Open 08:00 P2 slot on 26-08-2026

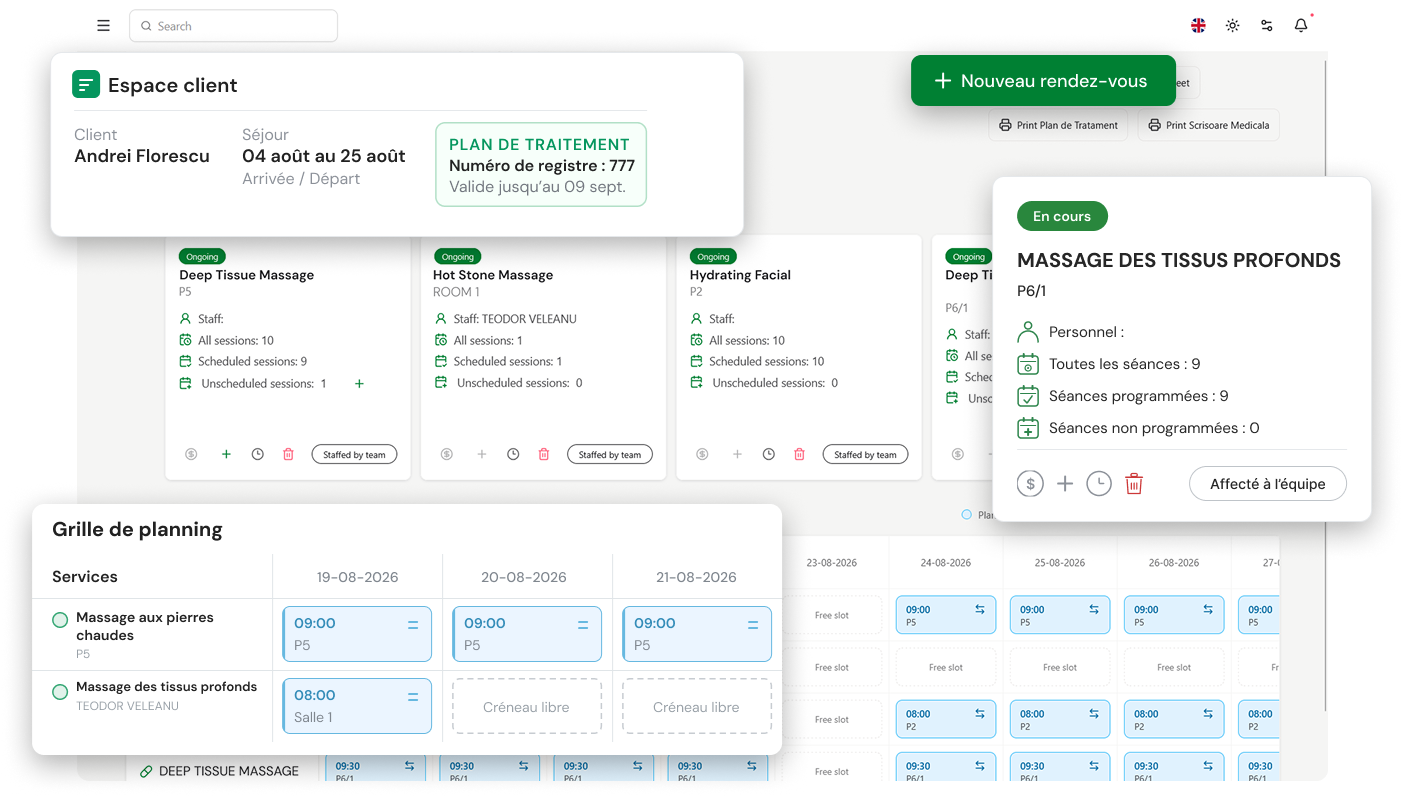click(x=1174, y=719)
